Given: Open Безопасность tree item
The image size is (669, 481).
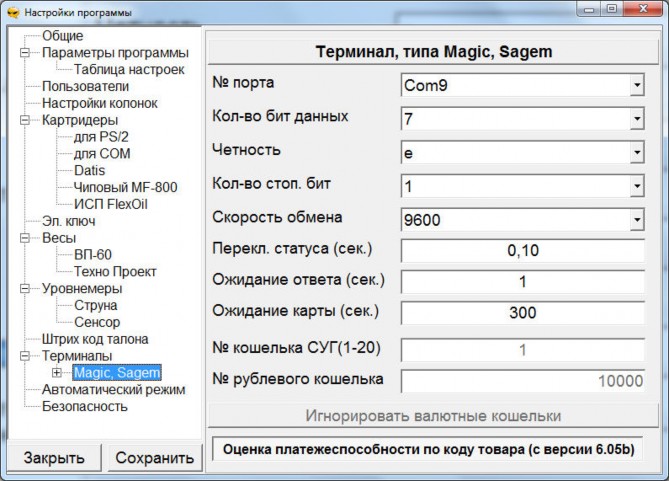Looking at the screenshot, I should click(84, 406).
